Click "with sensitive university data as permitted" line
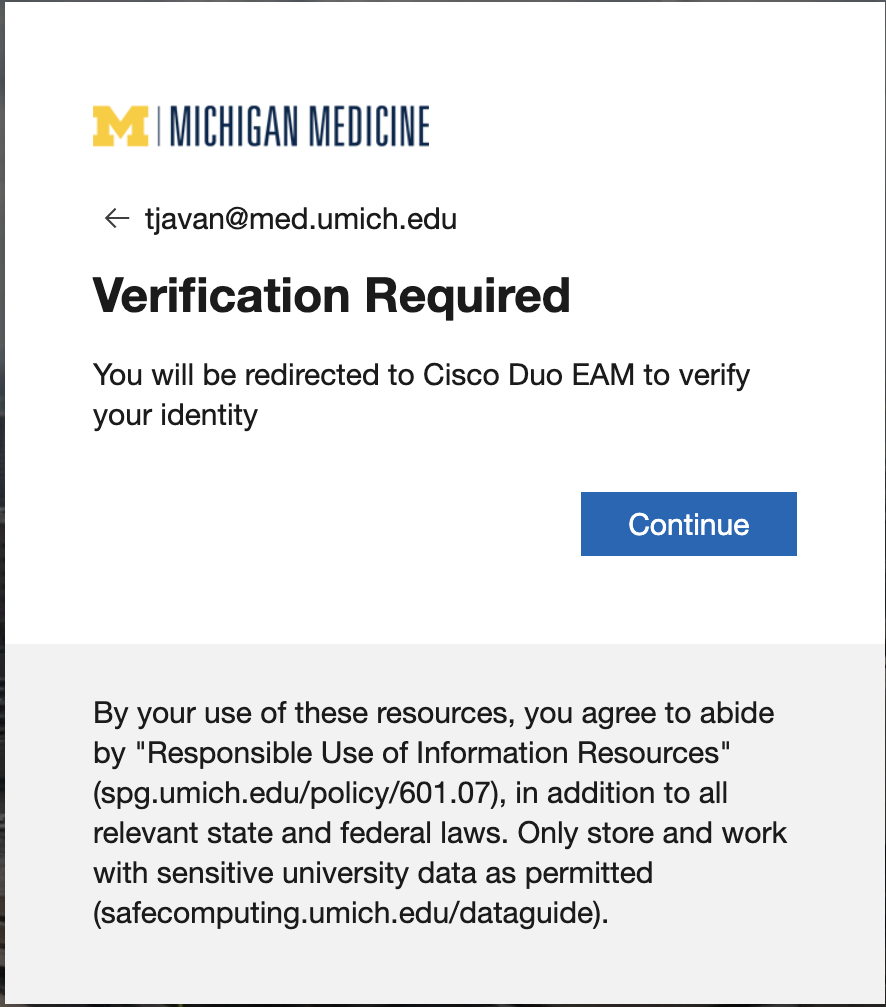 [x=373, y=872]
